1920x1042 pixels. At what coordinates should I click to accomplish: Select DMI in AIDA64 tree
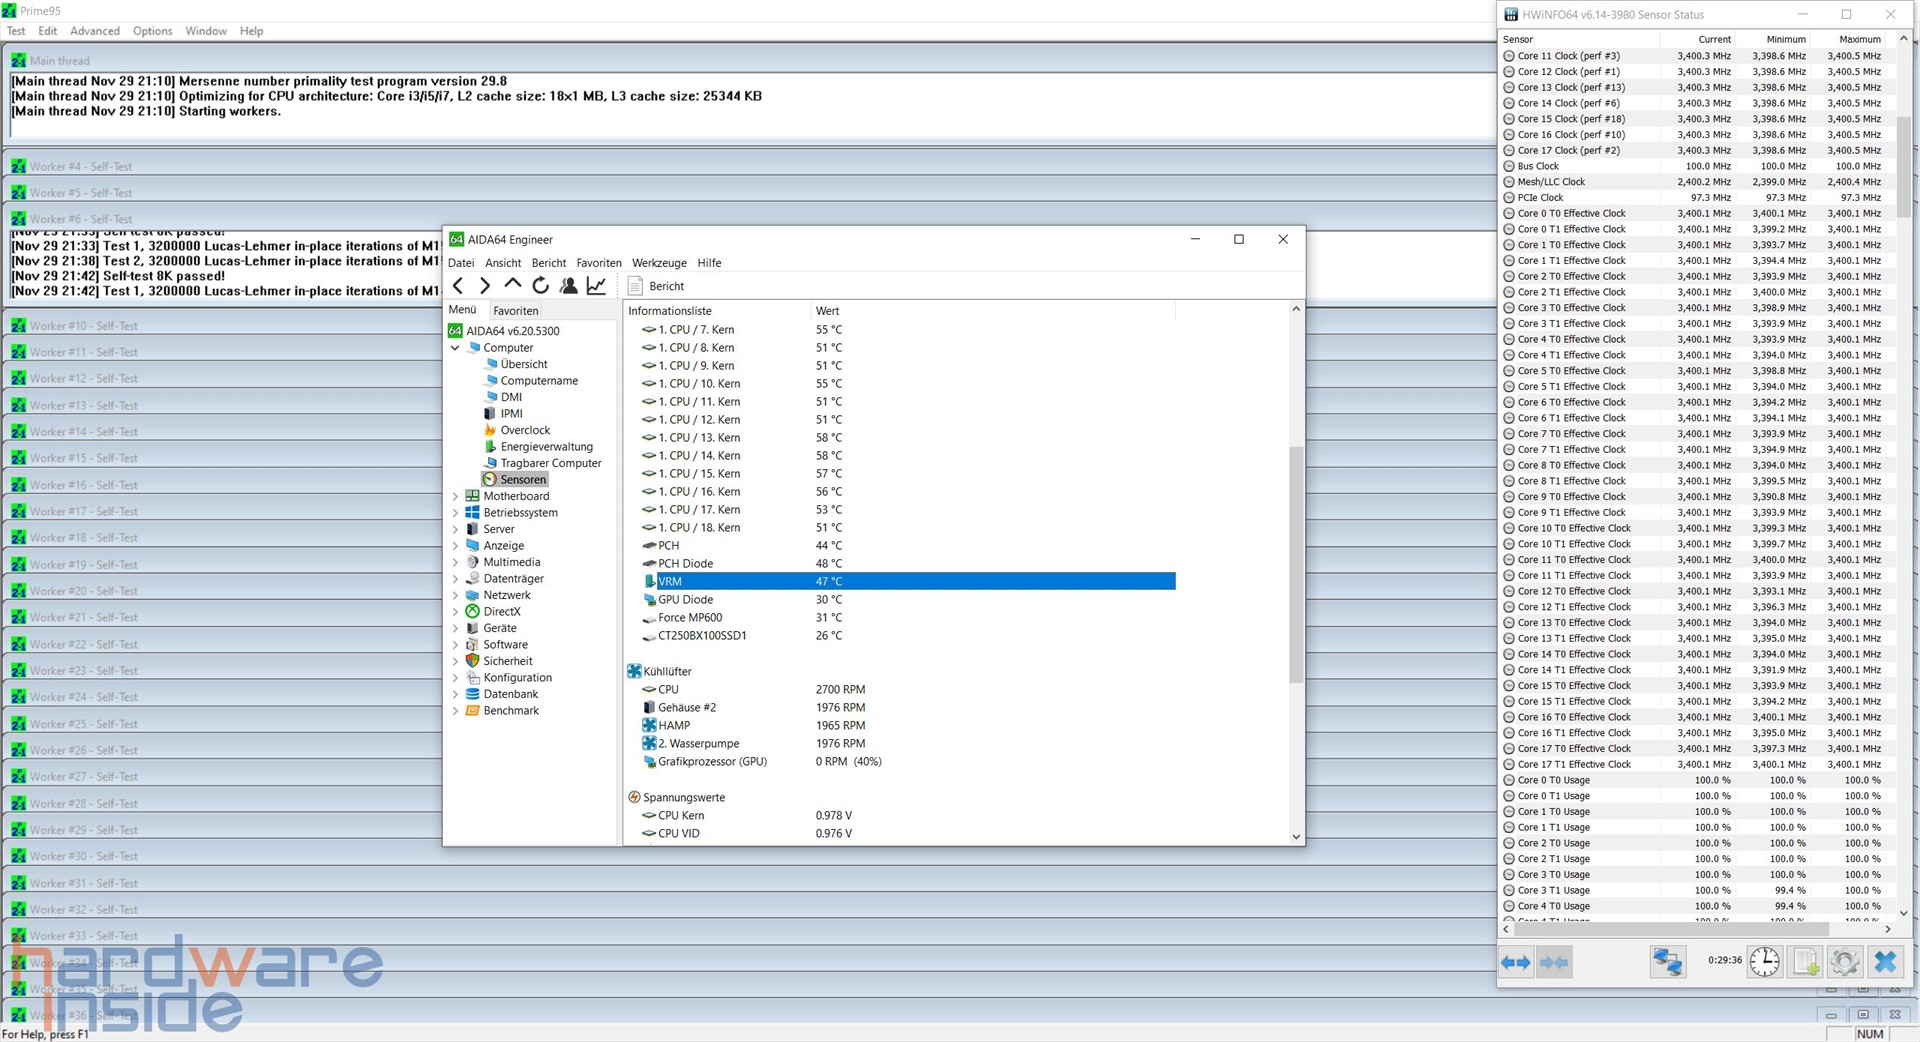pos(511,397)
